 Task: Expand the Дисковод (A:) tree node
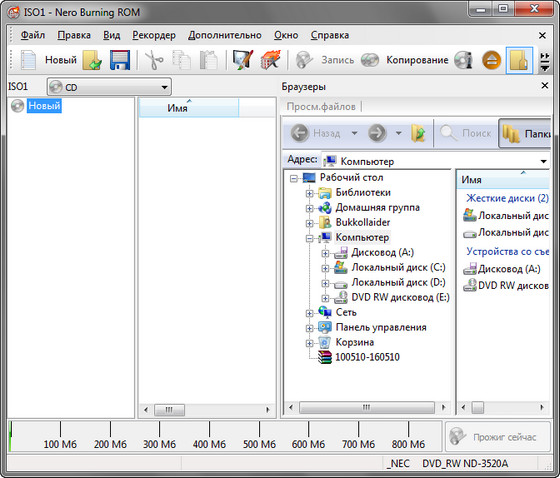click(x=325, y=253)
